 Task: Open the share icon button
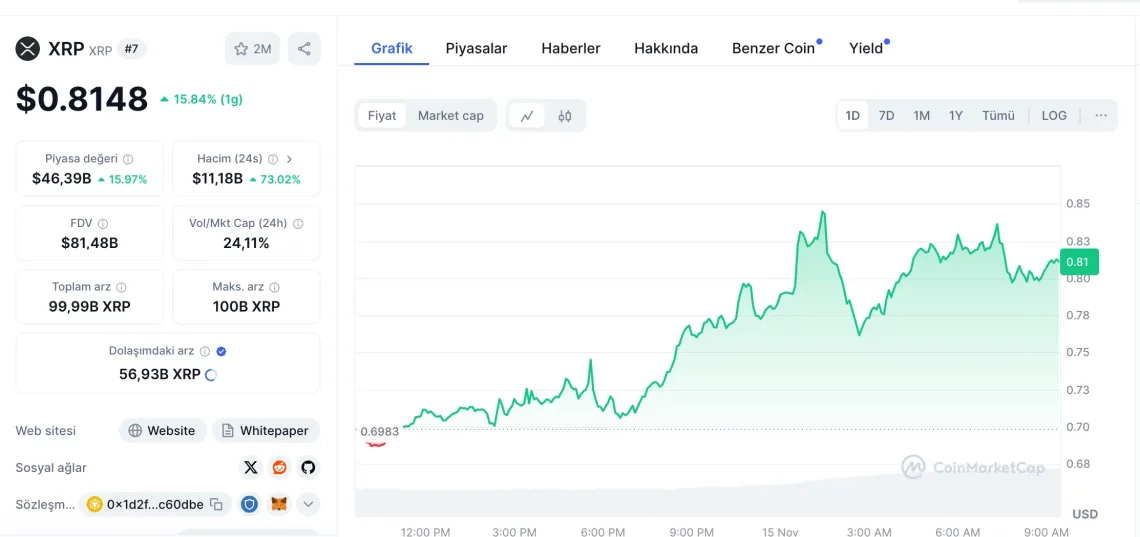click(304, 49)
